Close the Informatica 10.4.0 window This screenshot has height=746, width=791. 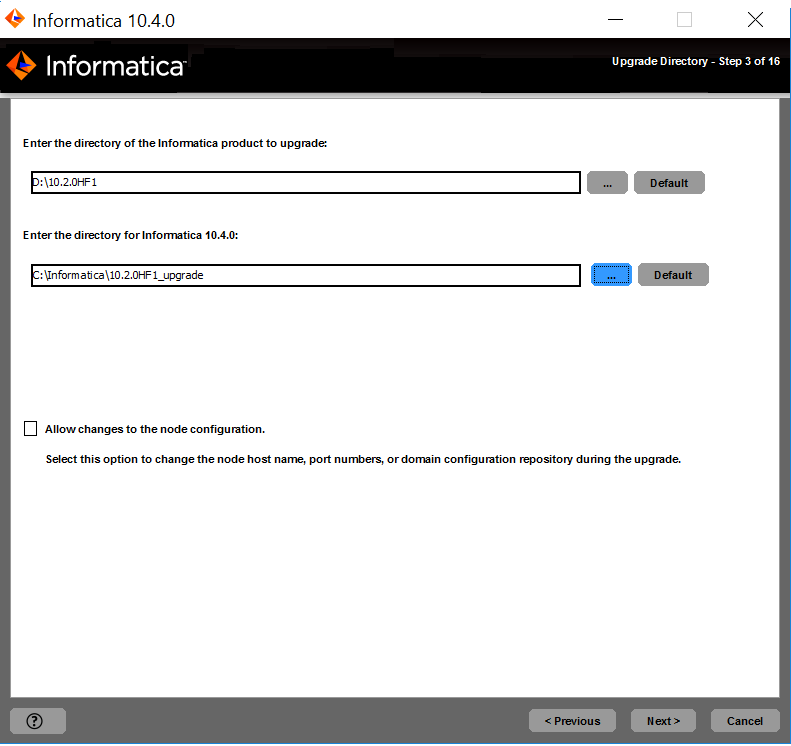click(755, 20)
